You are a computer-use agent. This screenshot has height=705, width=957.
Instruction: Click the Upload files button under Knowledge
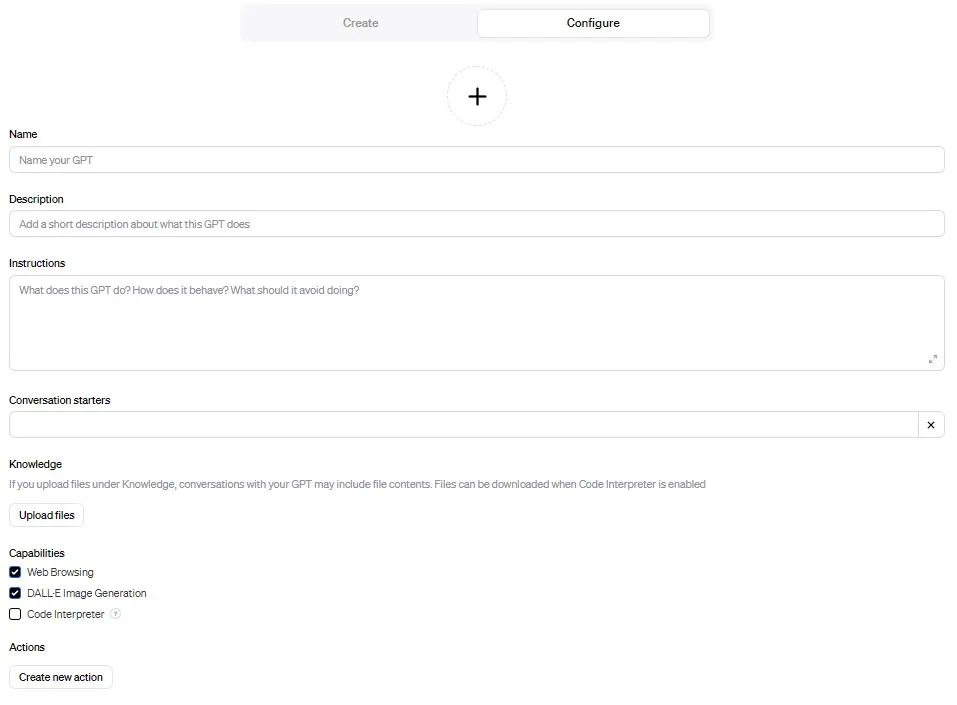pyautogui.click(x=46, y=514)
